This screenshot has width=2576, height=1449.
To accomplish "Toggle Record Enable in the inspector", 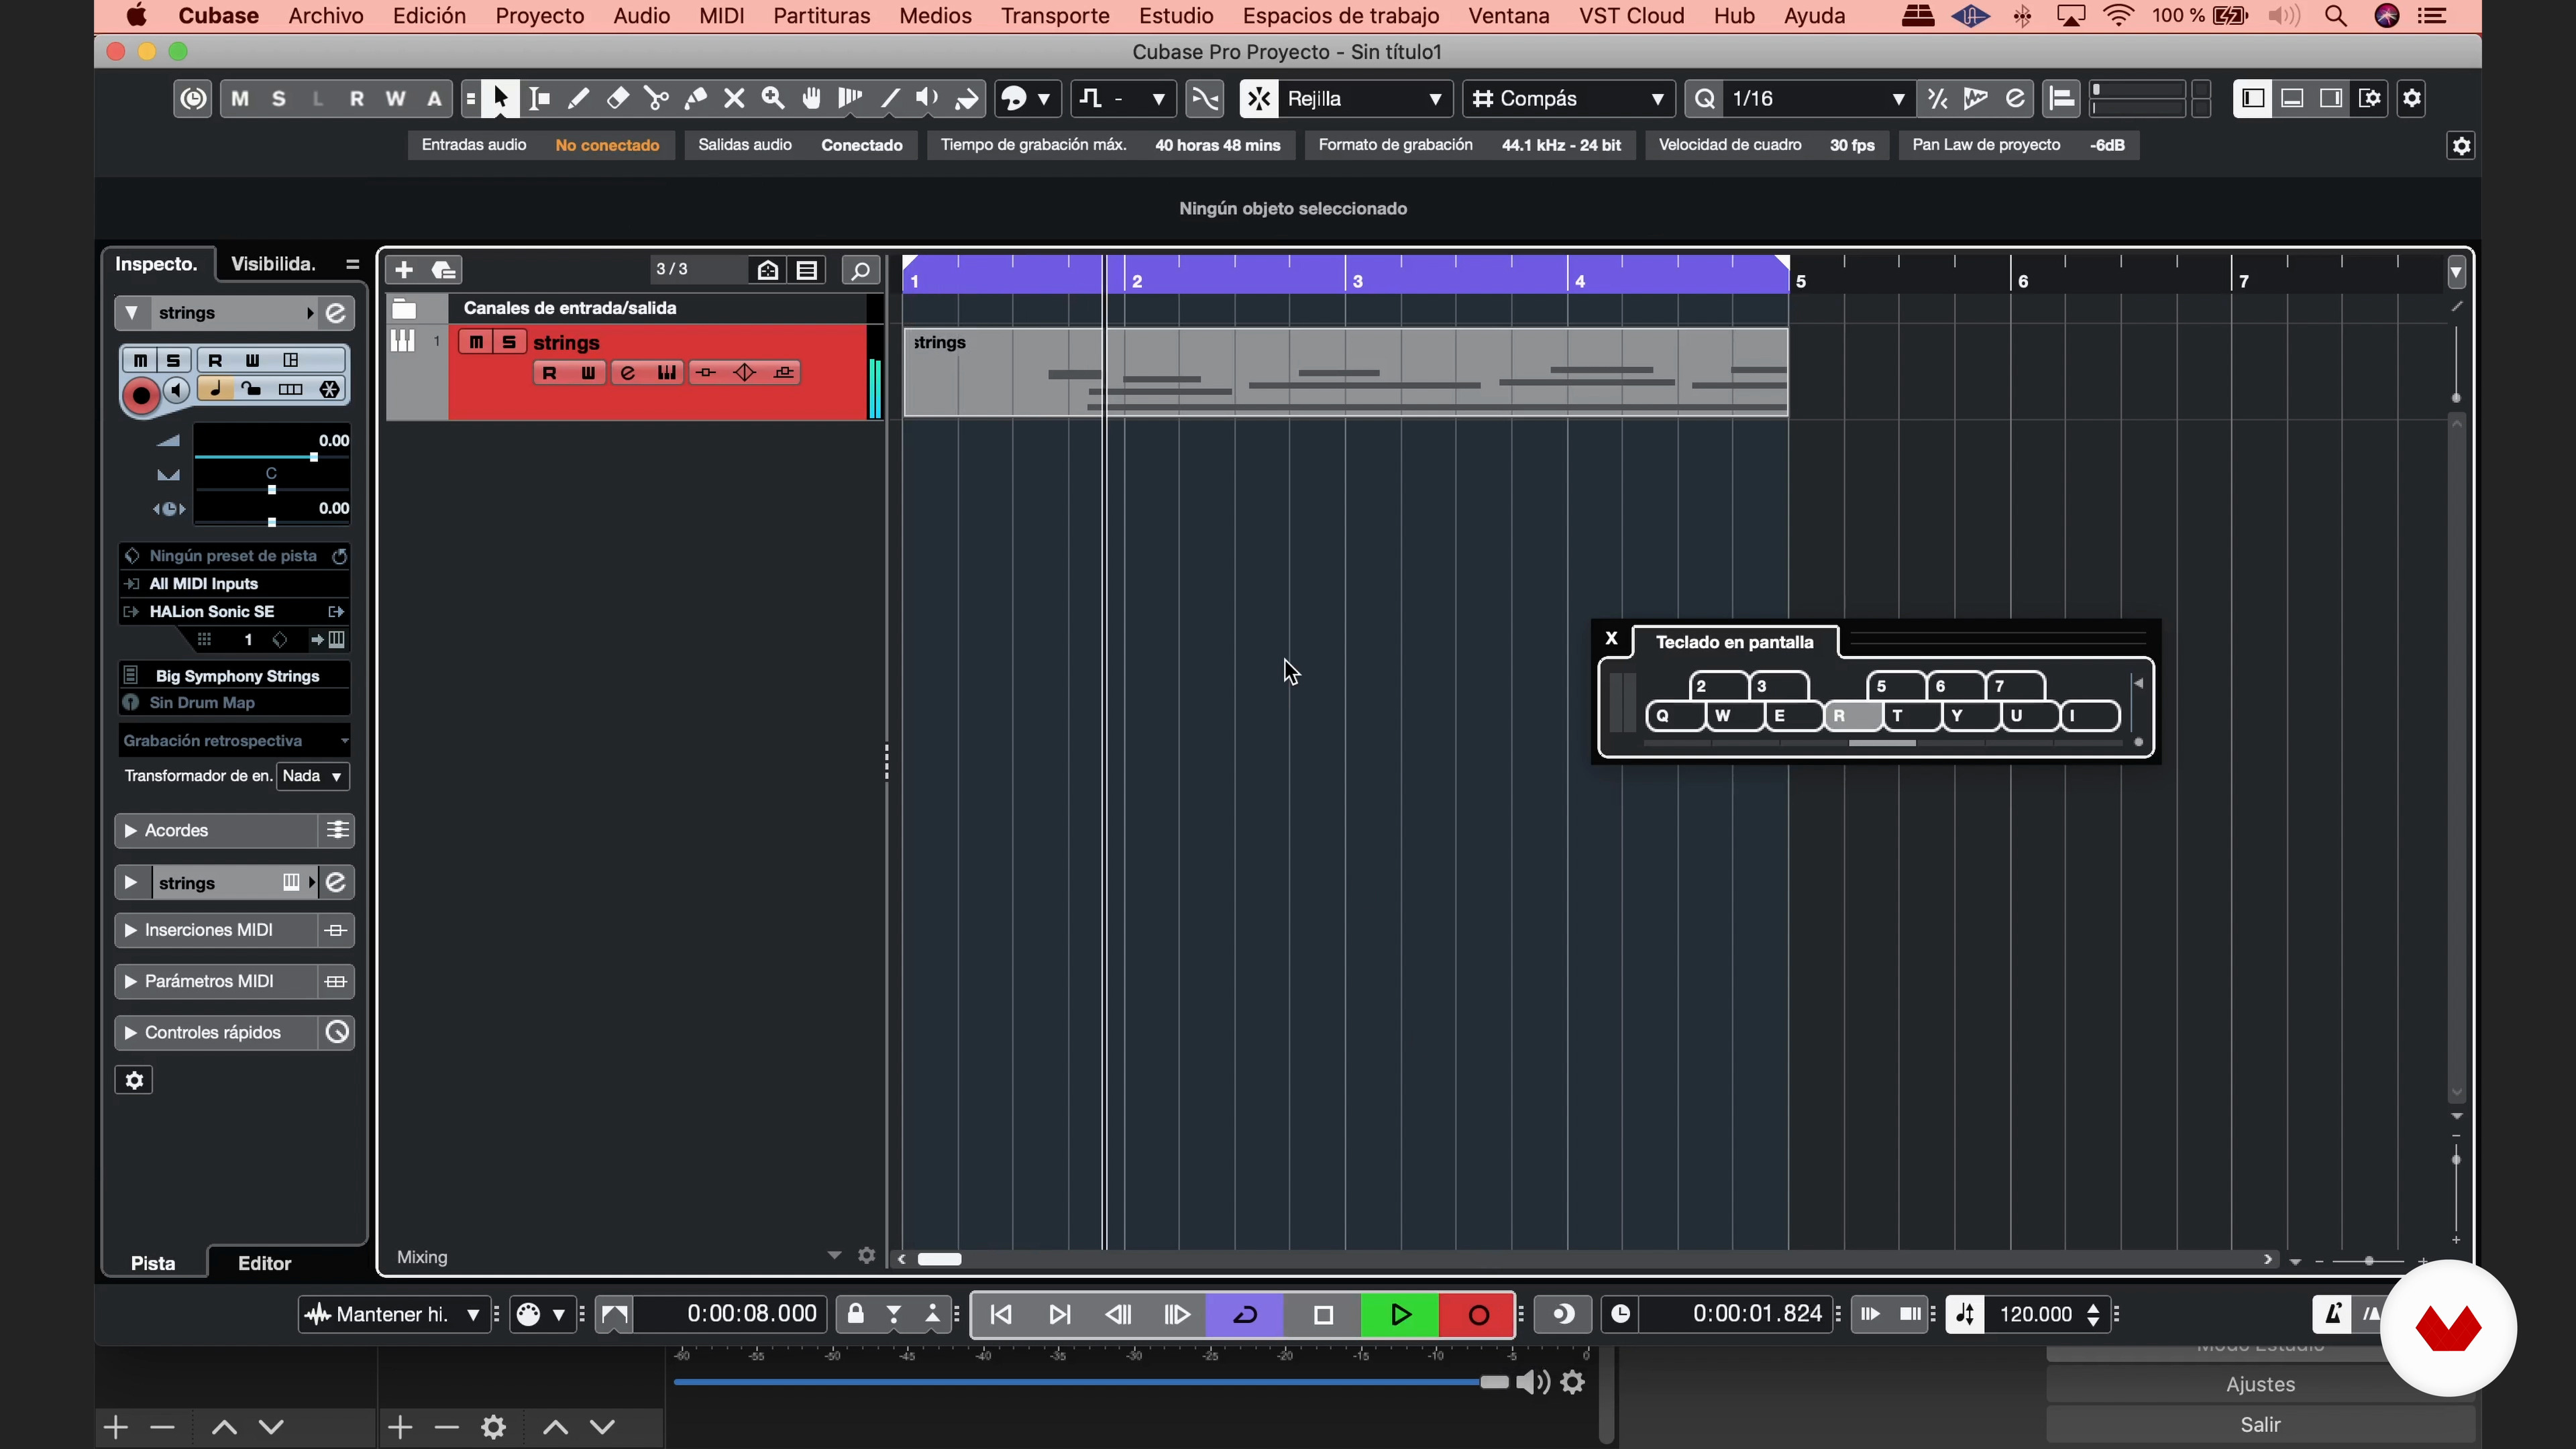I will click(141, 395).
